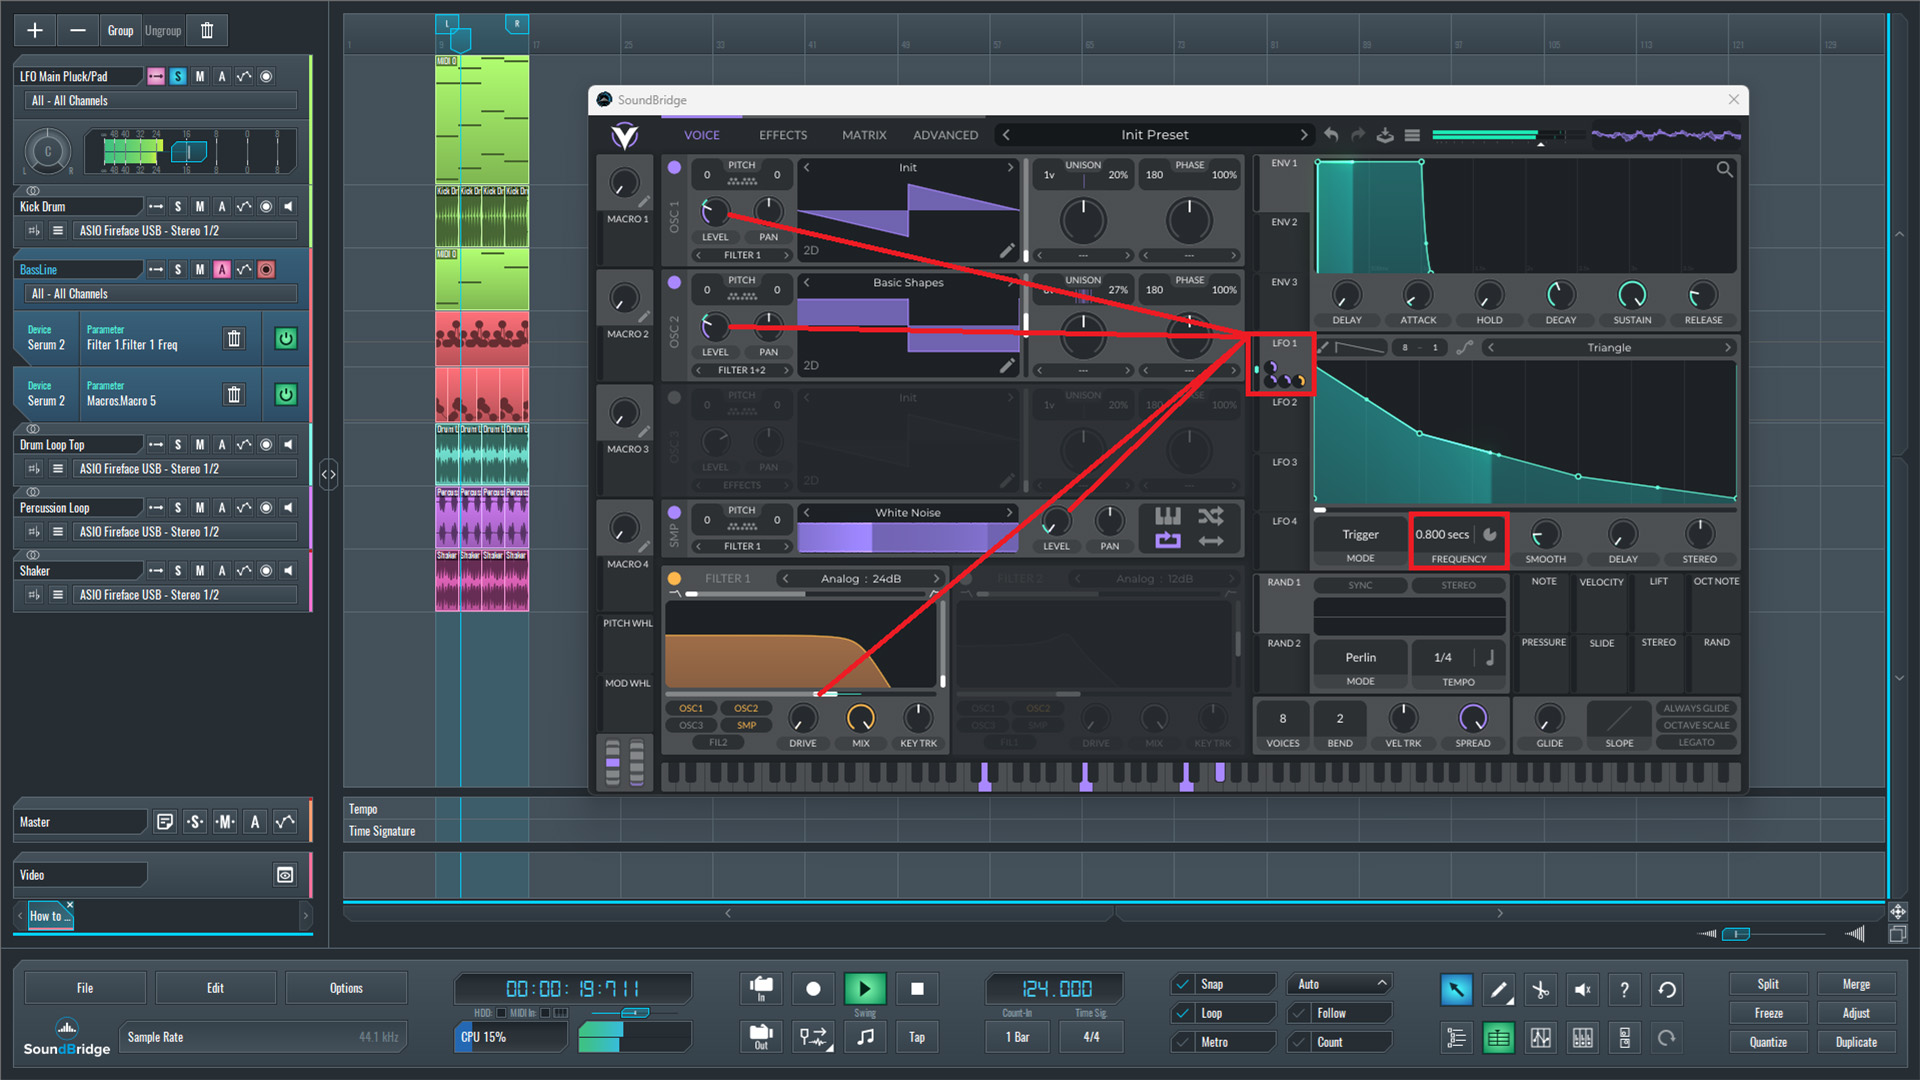Stop playback with the stop button
This screenshot has height=1080, width=1920.
917,989
